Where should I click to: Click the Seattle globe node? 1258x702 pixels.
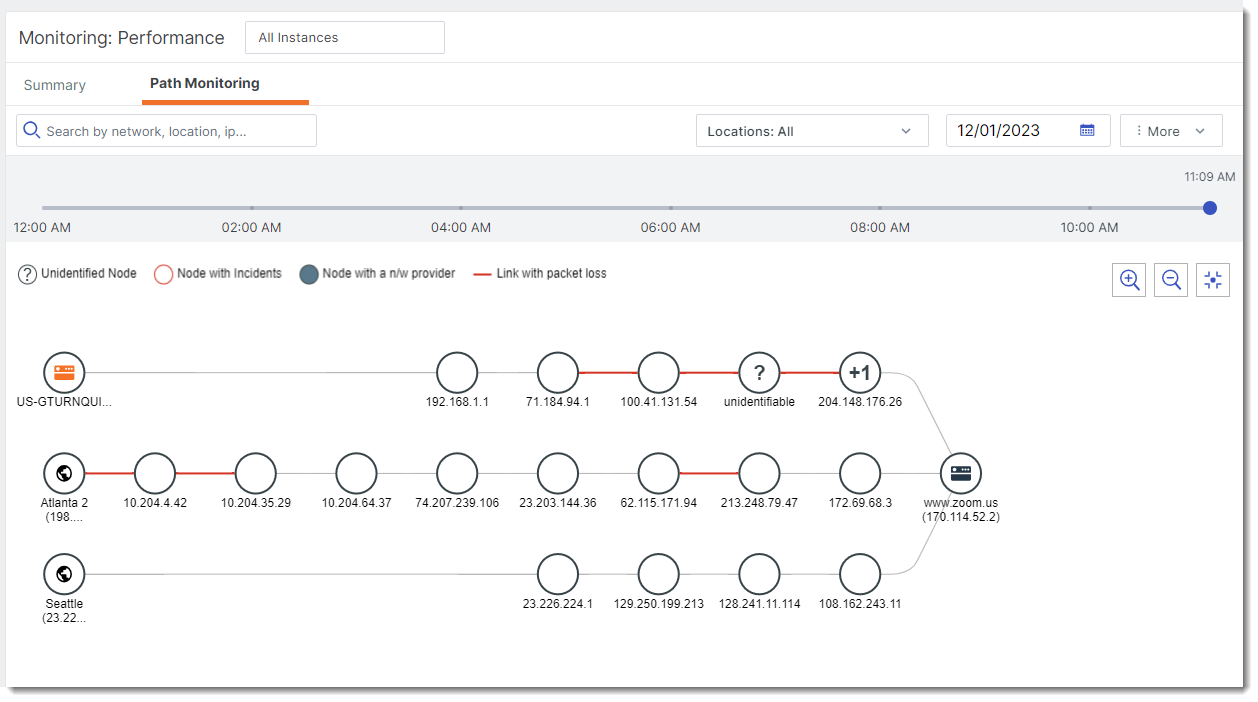[64, 574]
